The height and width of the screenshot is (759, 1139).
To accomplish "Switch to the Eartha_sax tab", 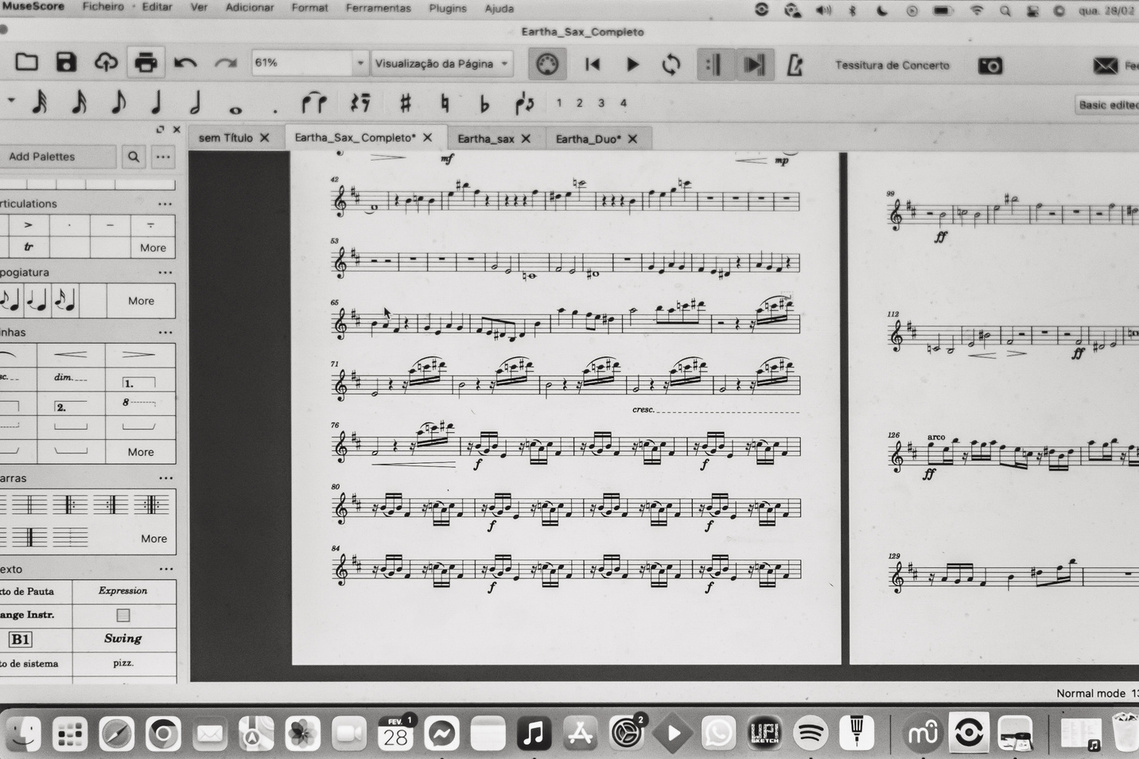I will 486,138.
